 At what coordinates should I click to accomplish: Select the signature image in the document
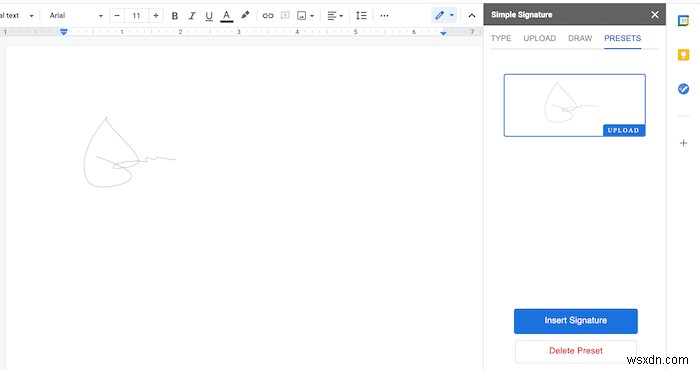[x=129, y=152]
